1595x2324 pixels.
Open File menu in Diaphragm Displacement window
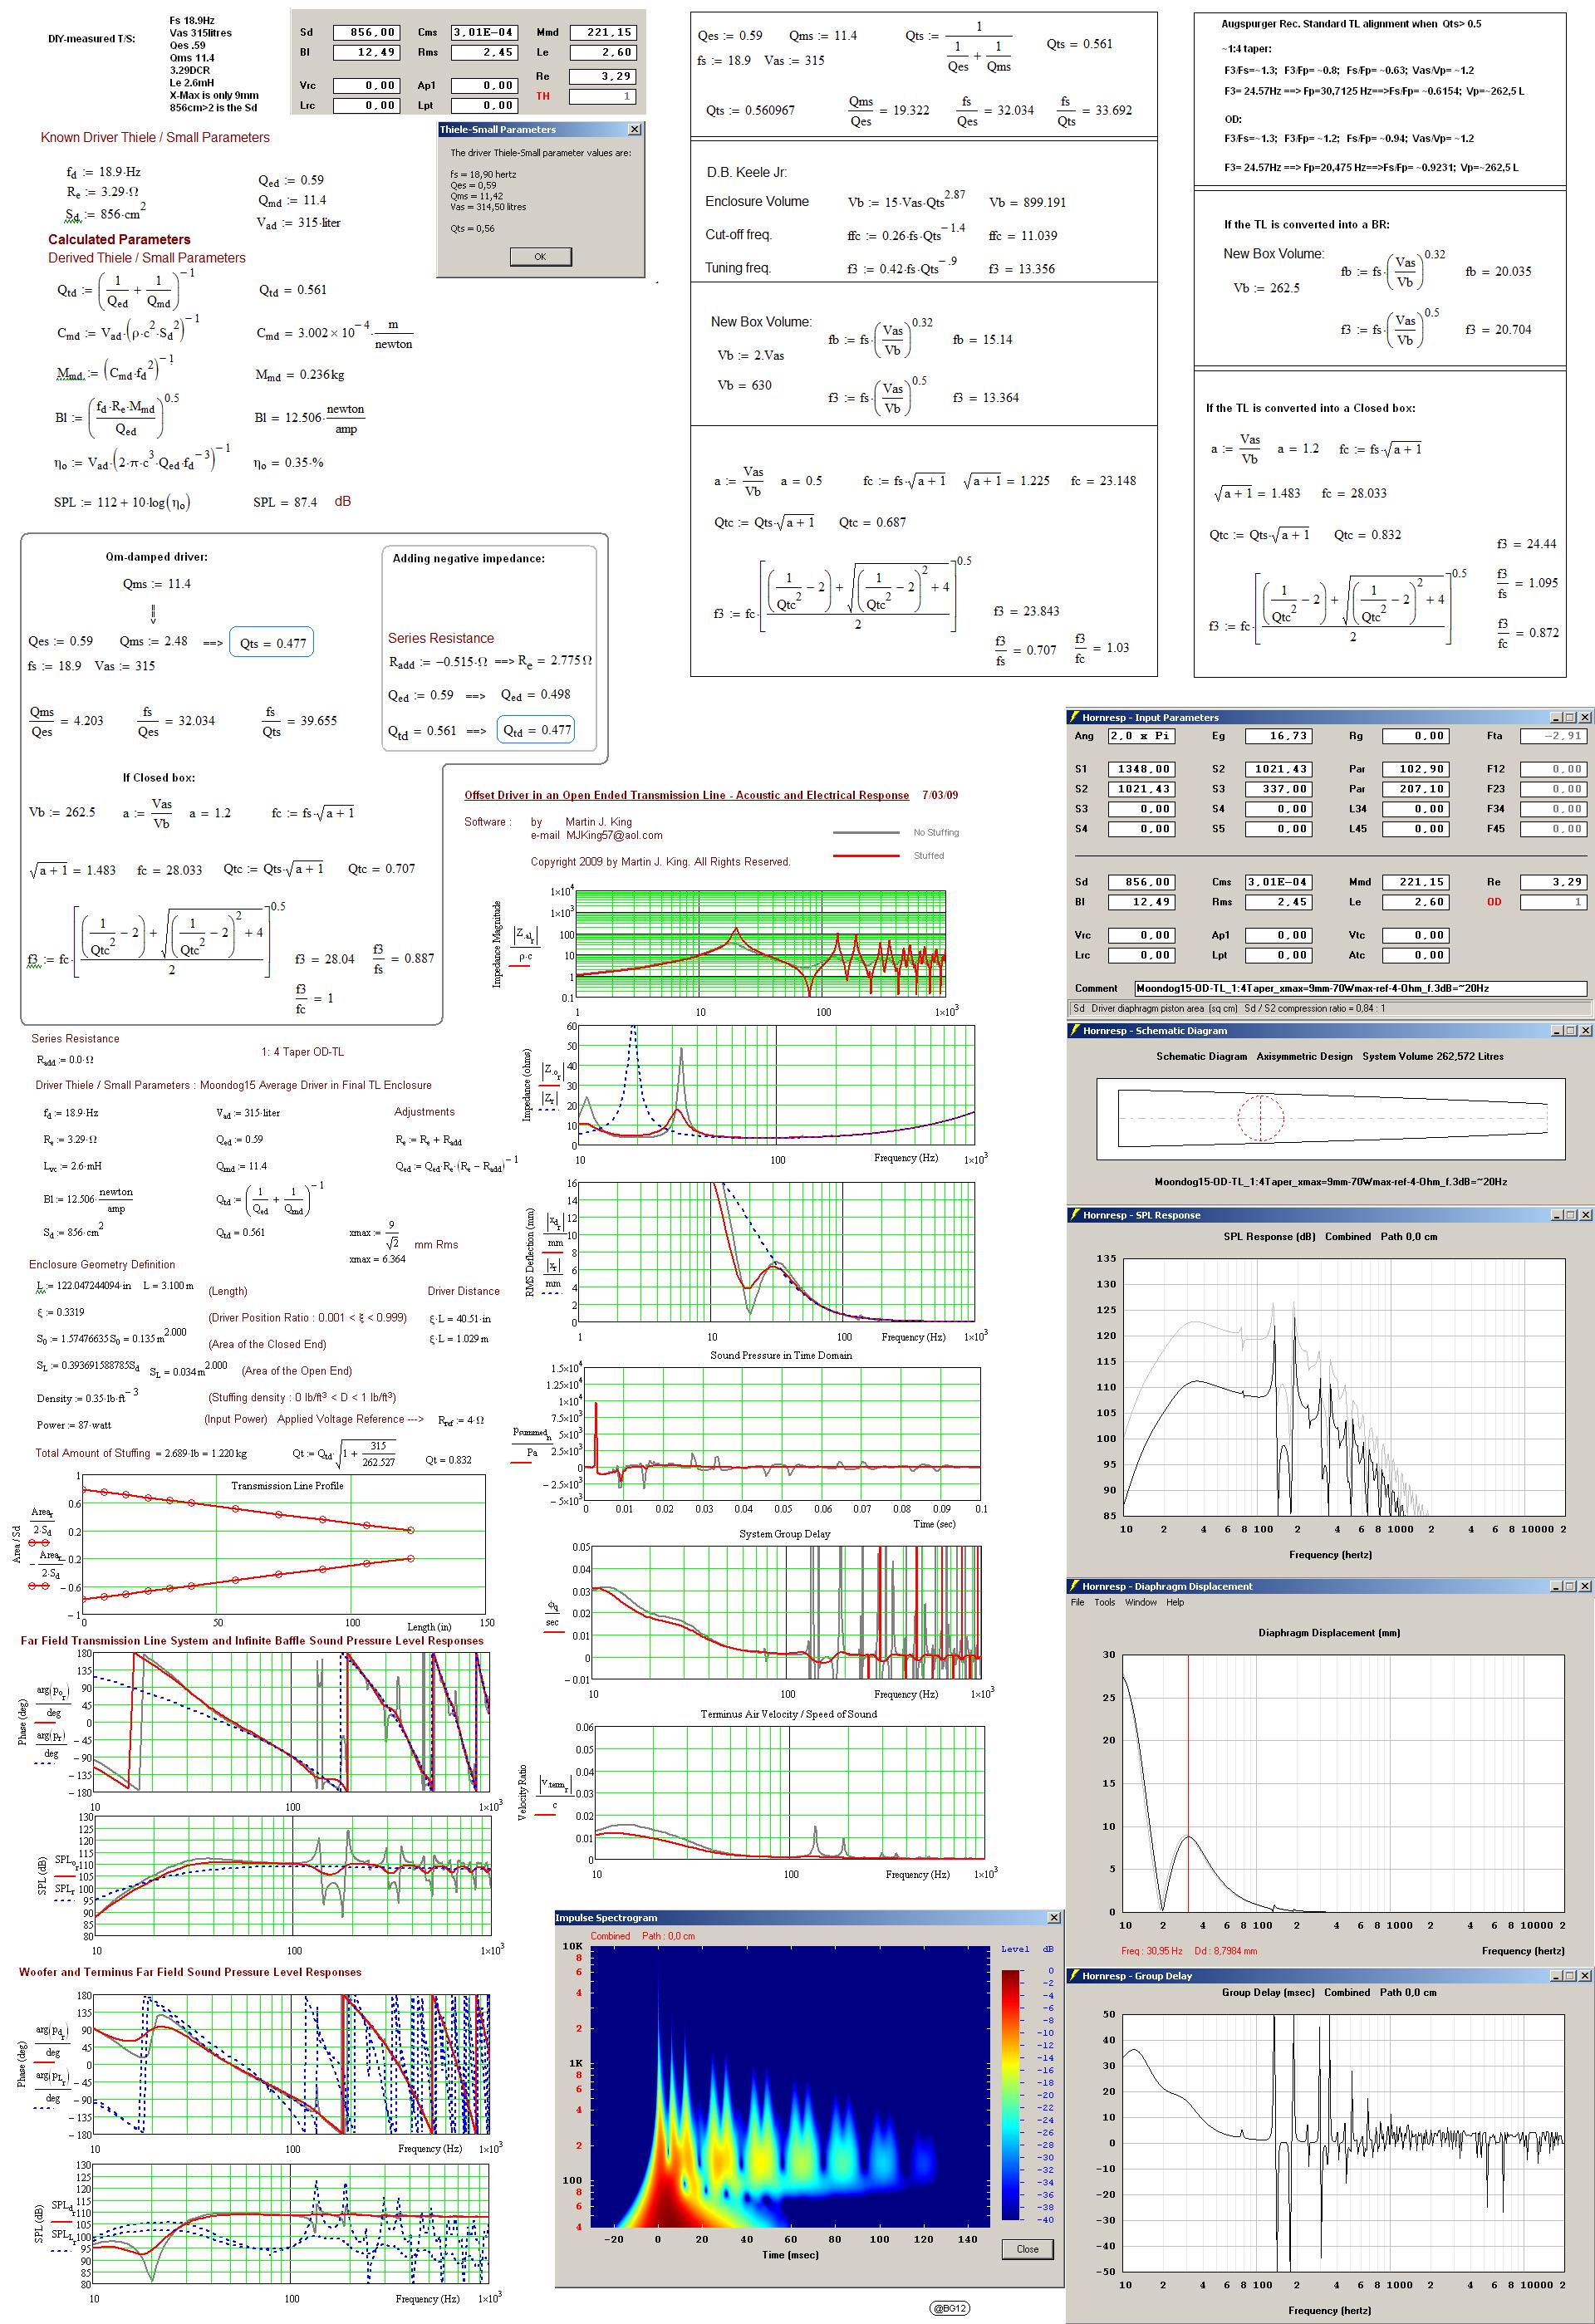1078,1602
